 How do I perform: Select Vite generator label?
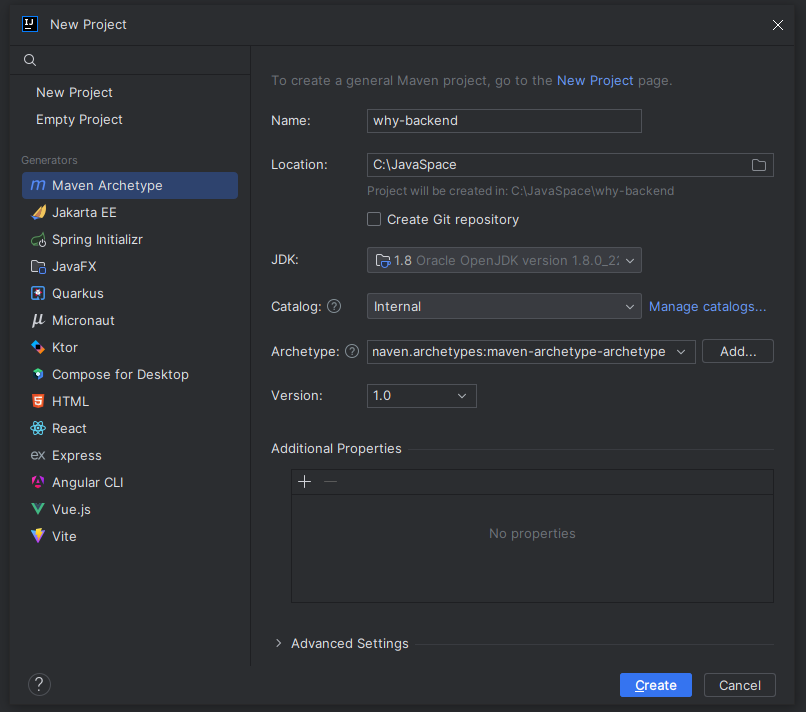[64, 536]
